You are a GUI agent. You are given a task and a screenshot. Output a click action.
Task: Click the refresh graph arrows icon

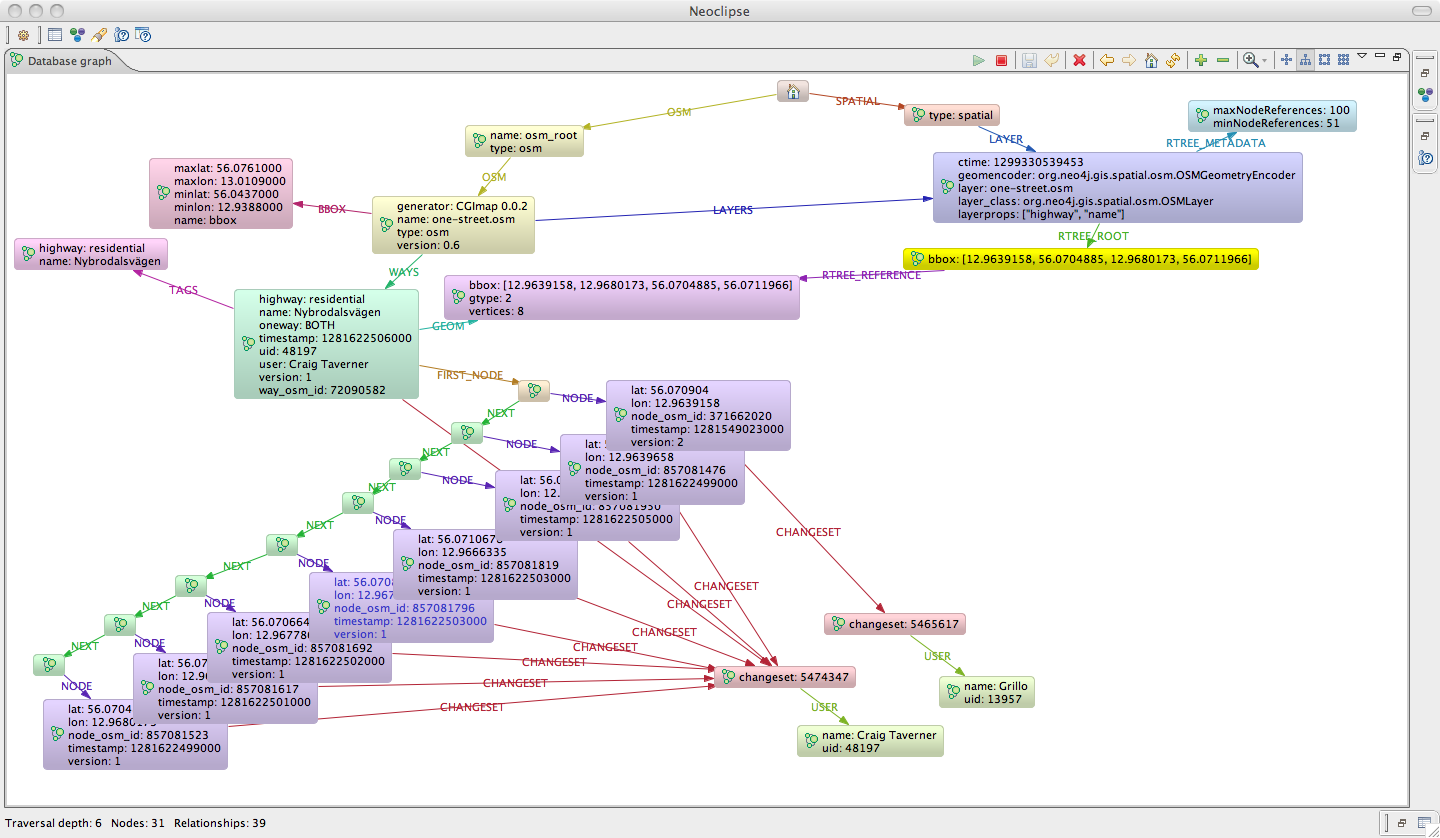[x=1173, y=61]
